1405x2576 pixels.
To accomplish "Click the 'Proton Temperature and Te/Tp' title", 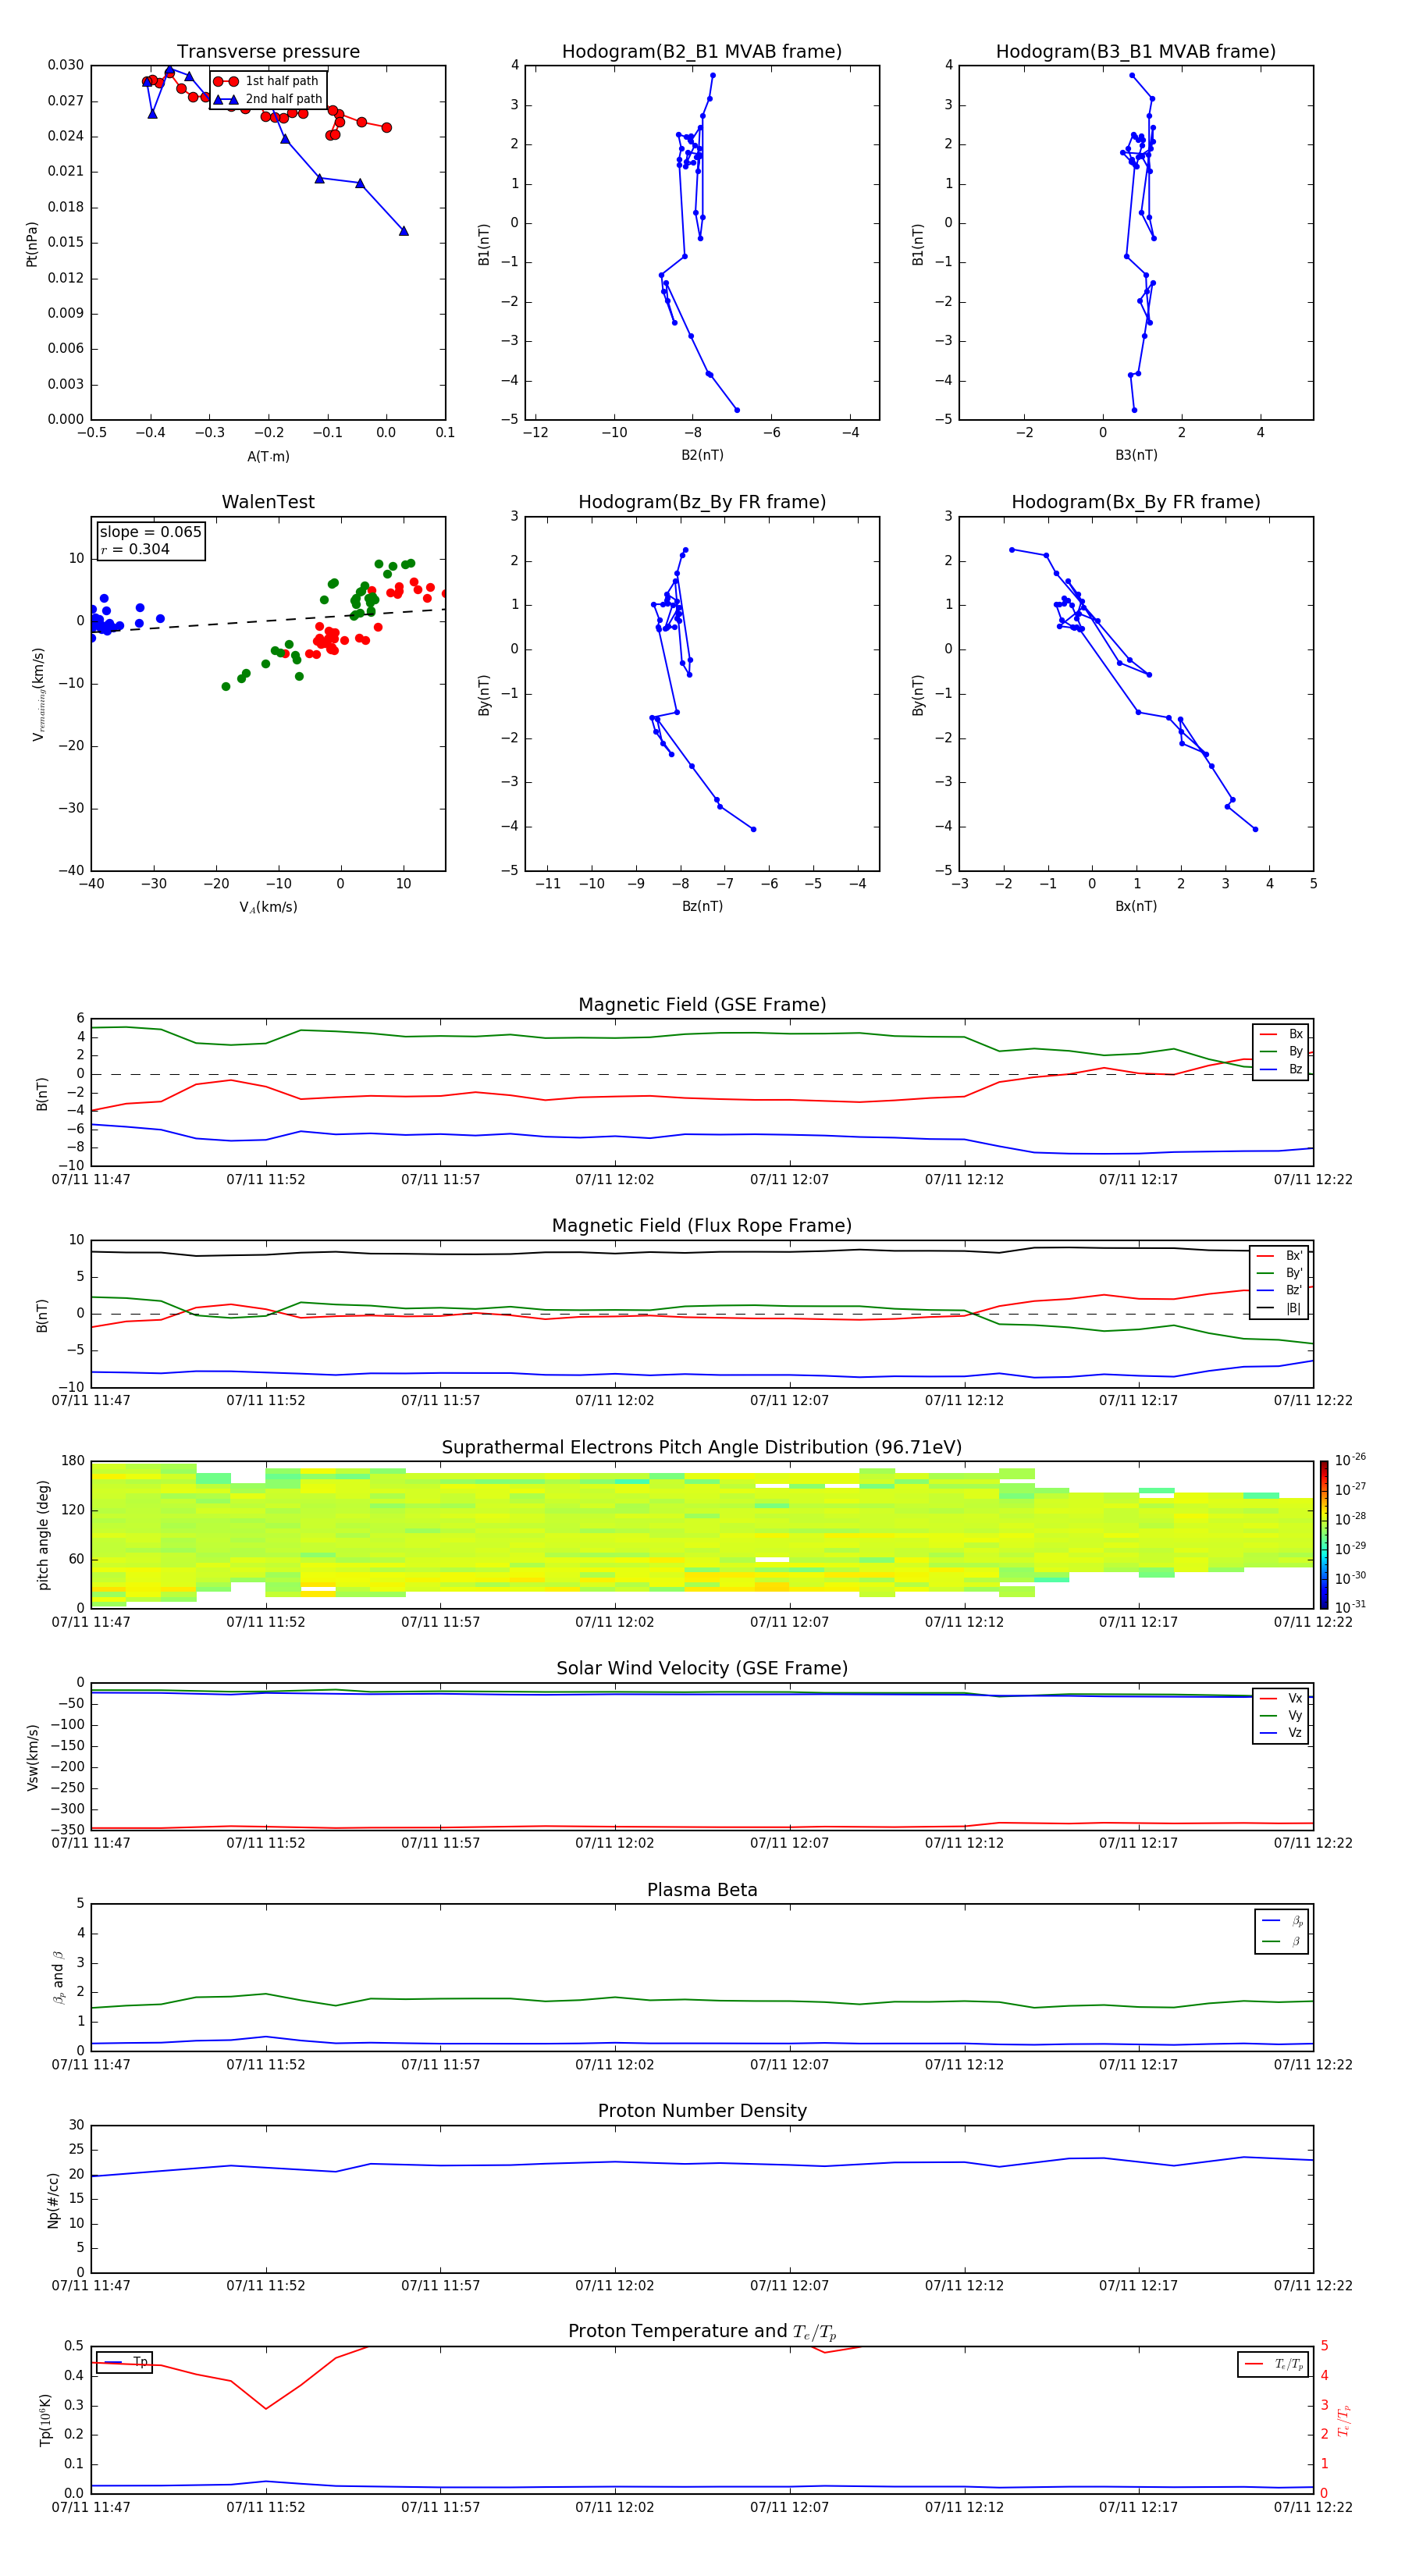I will tap(702, 2332).
